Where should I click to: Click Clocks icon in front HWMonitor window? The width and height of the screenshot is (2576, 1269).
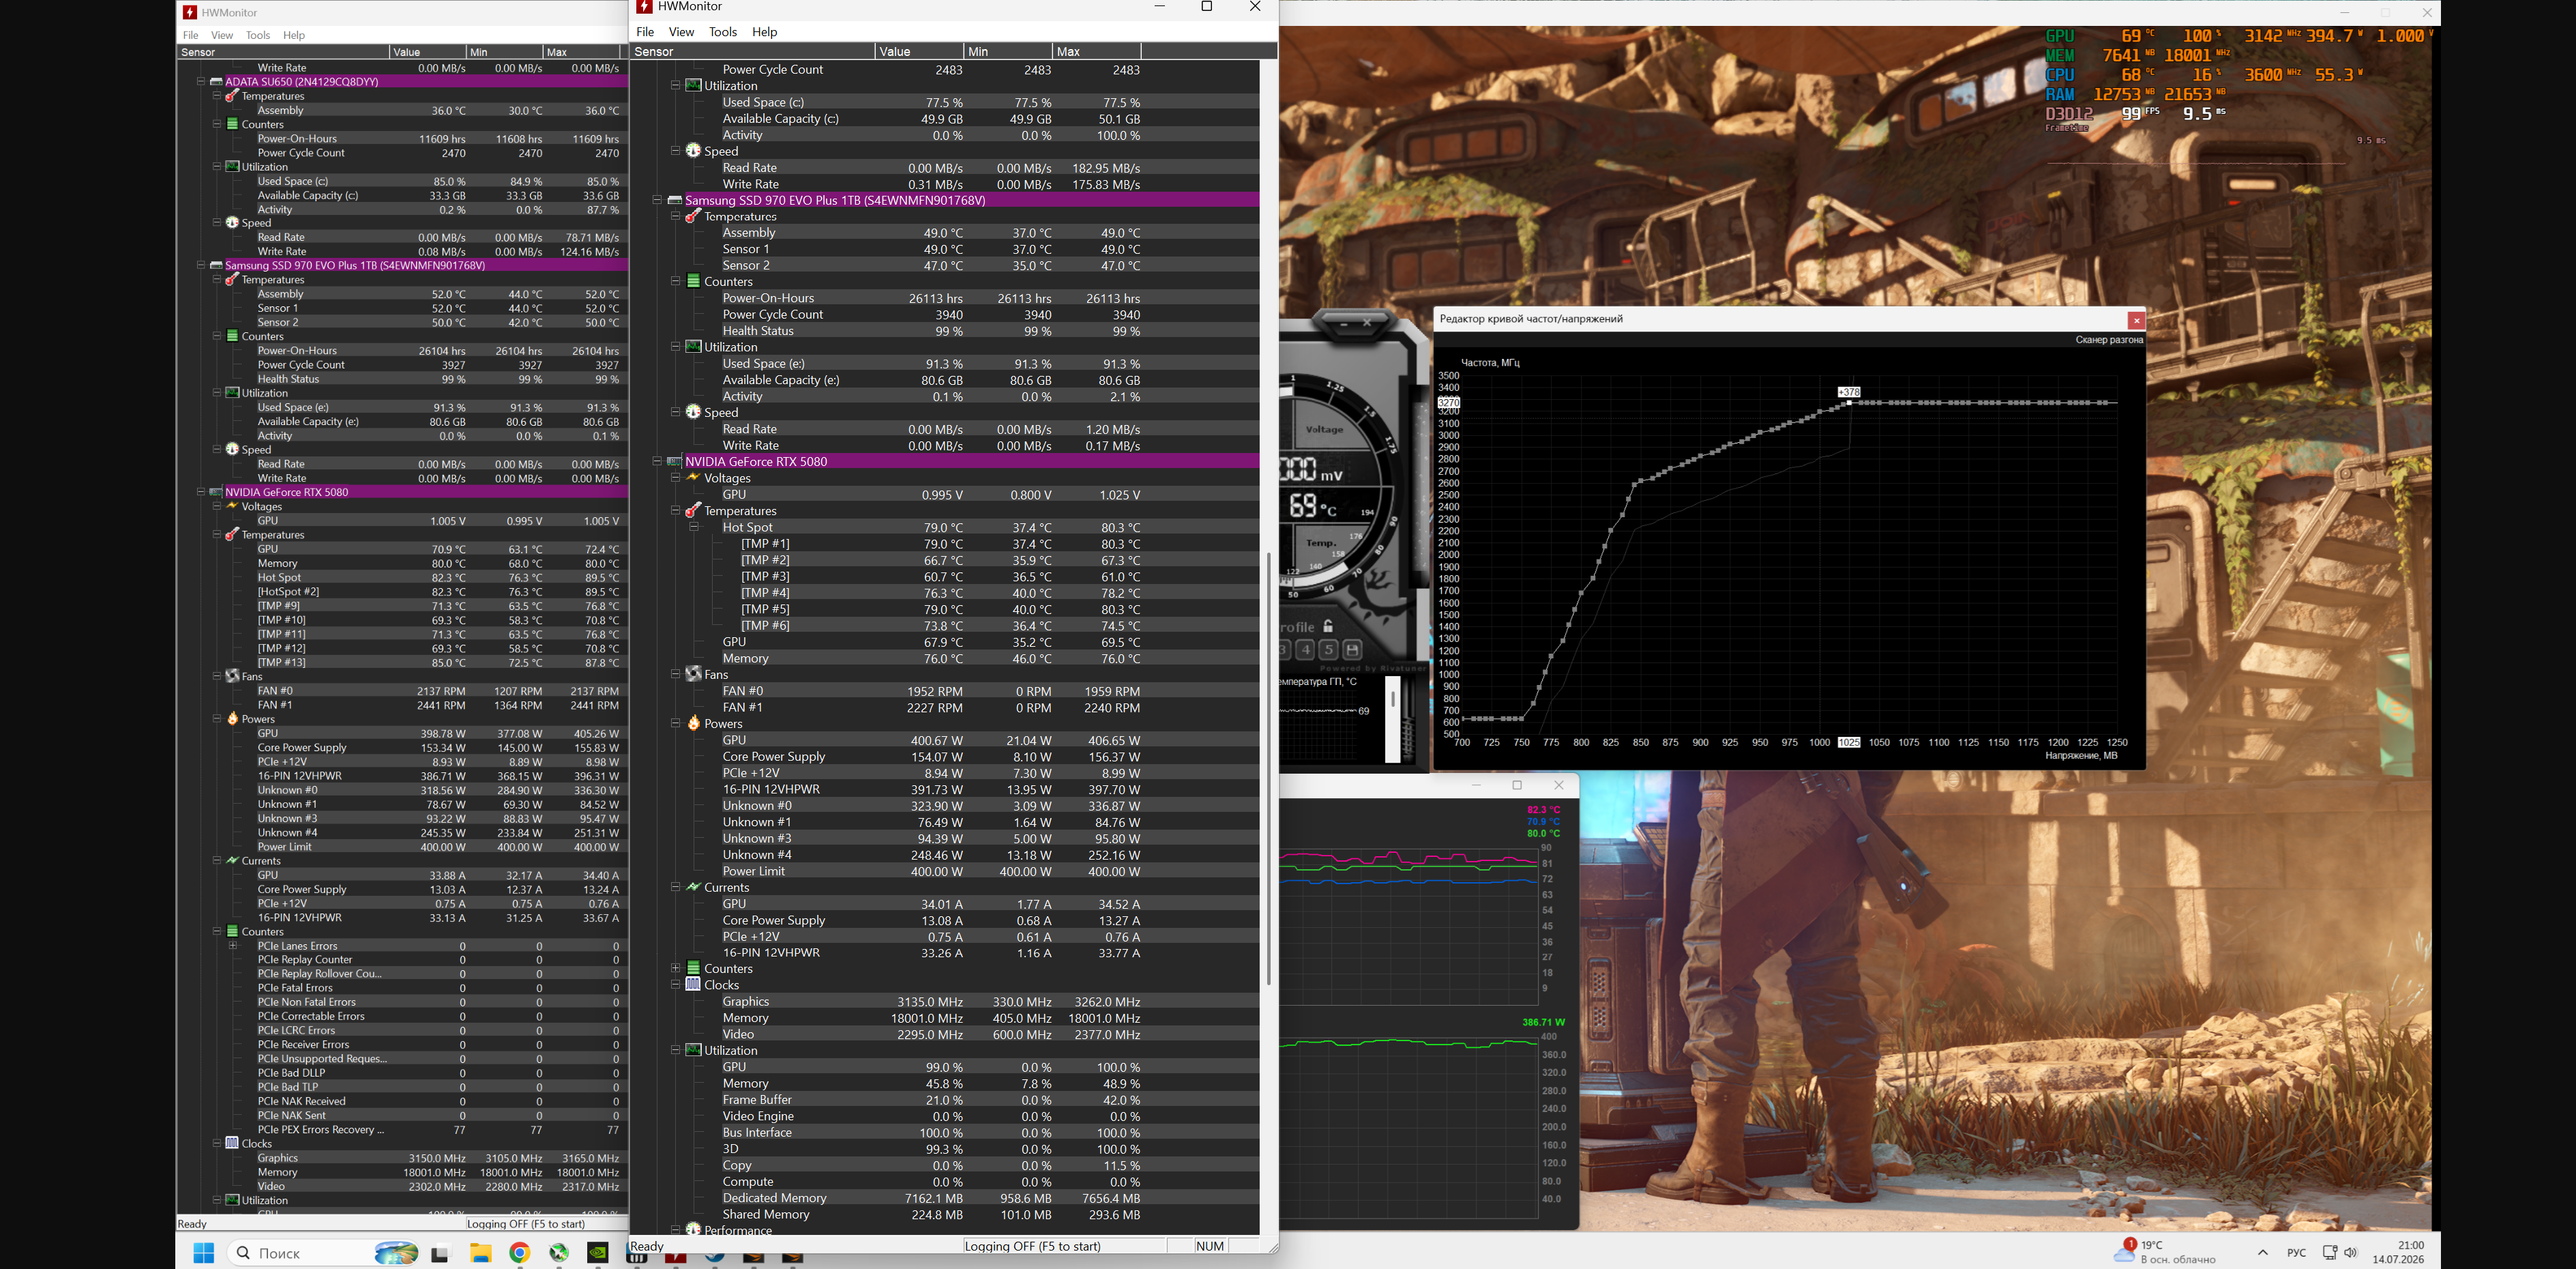(693, 985)
